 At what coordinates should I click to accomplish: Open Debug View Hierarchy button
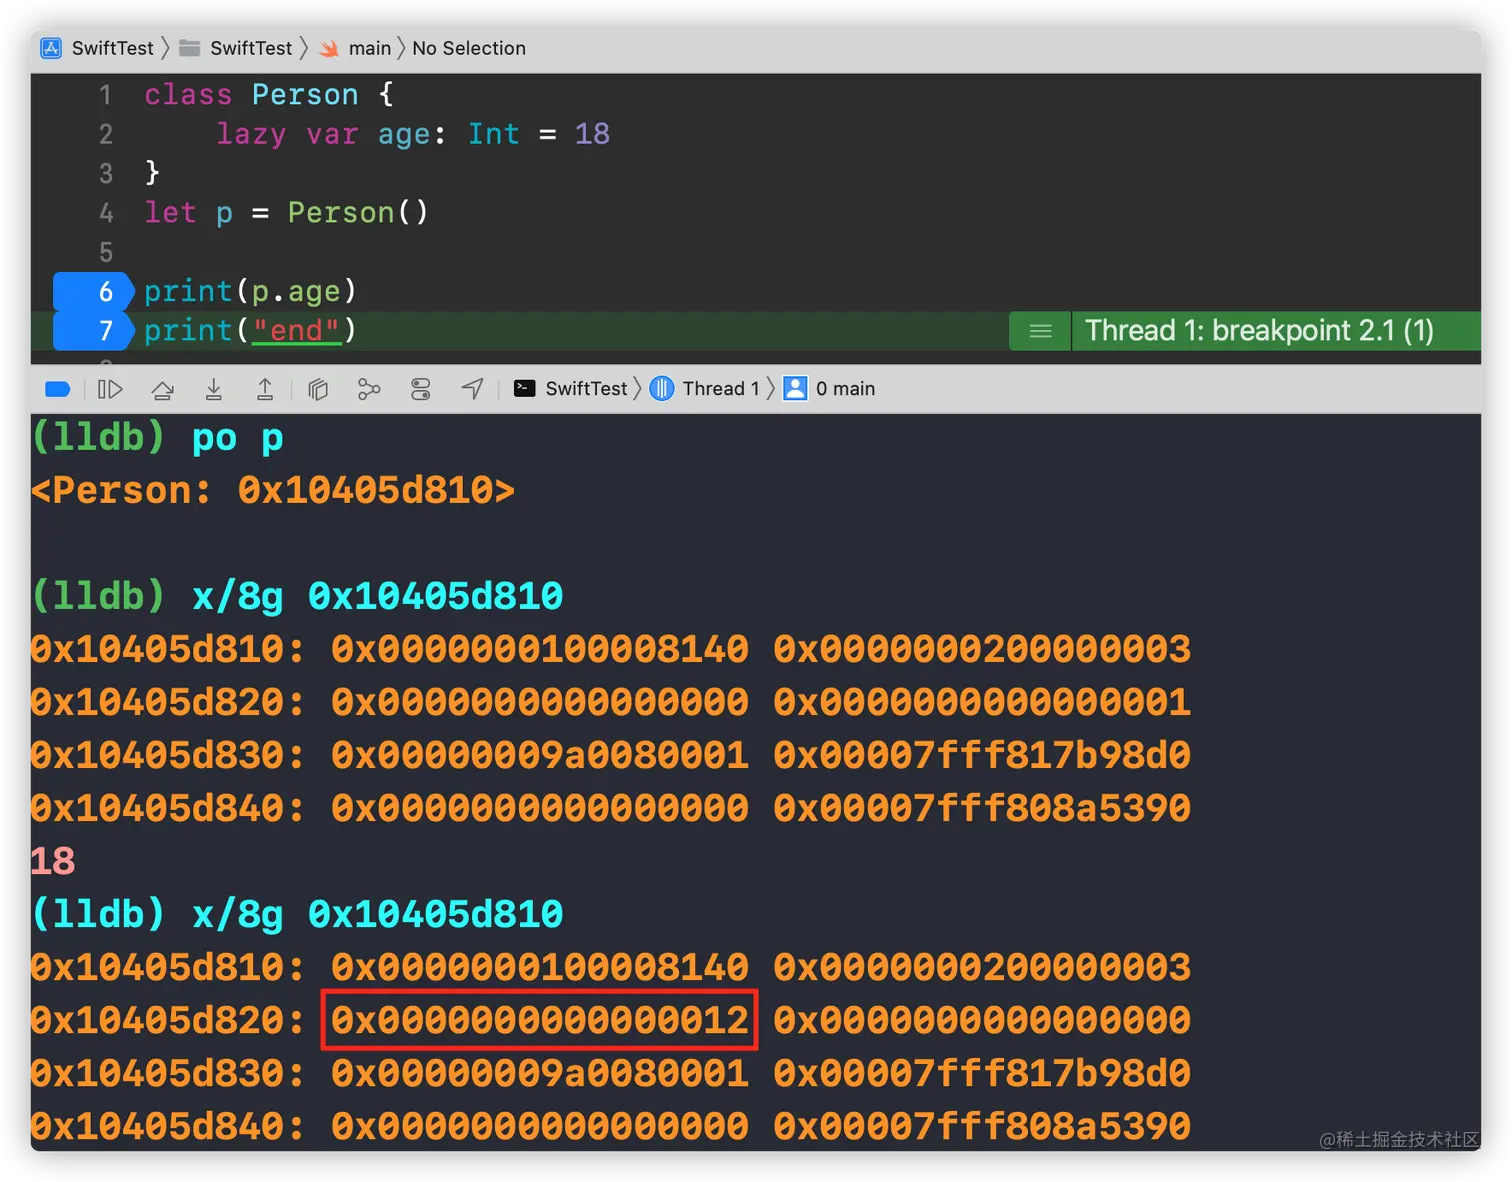318,389
